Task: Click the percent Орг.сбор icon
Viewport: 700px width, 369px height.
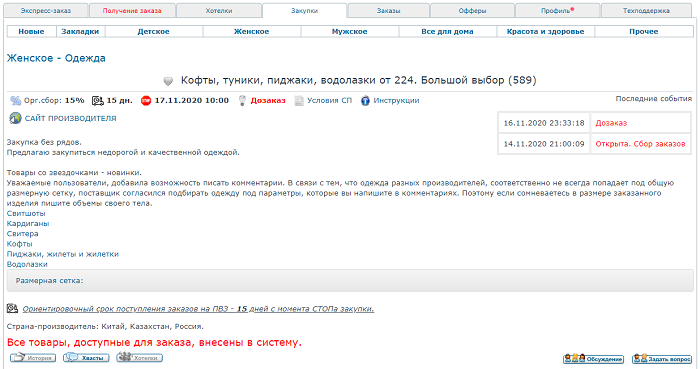Action: click(16, 100)
